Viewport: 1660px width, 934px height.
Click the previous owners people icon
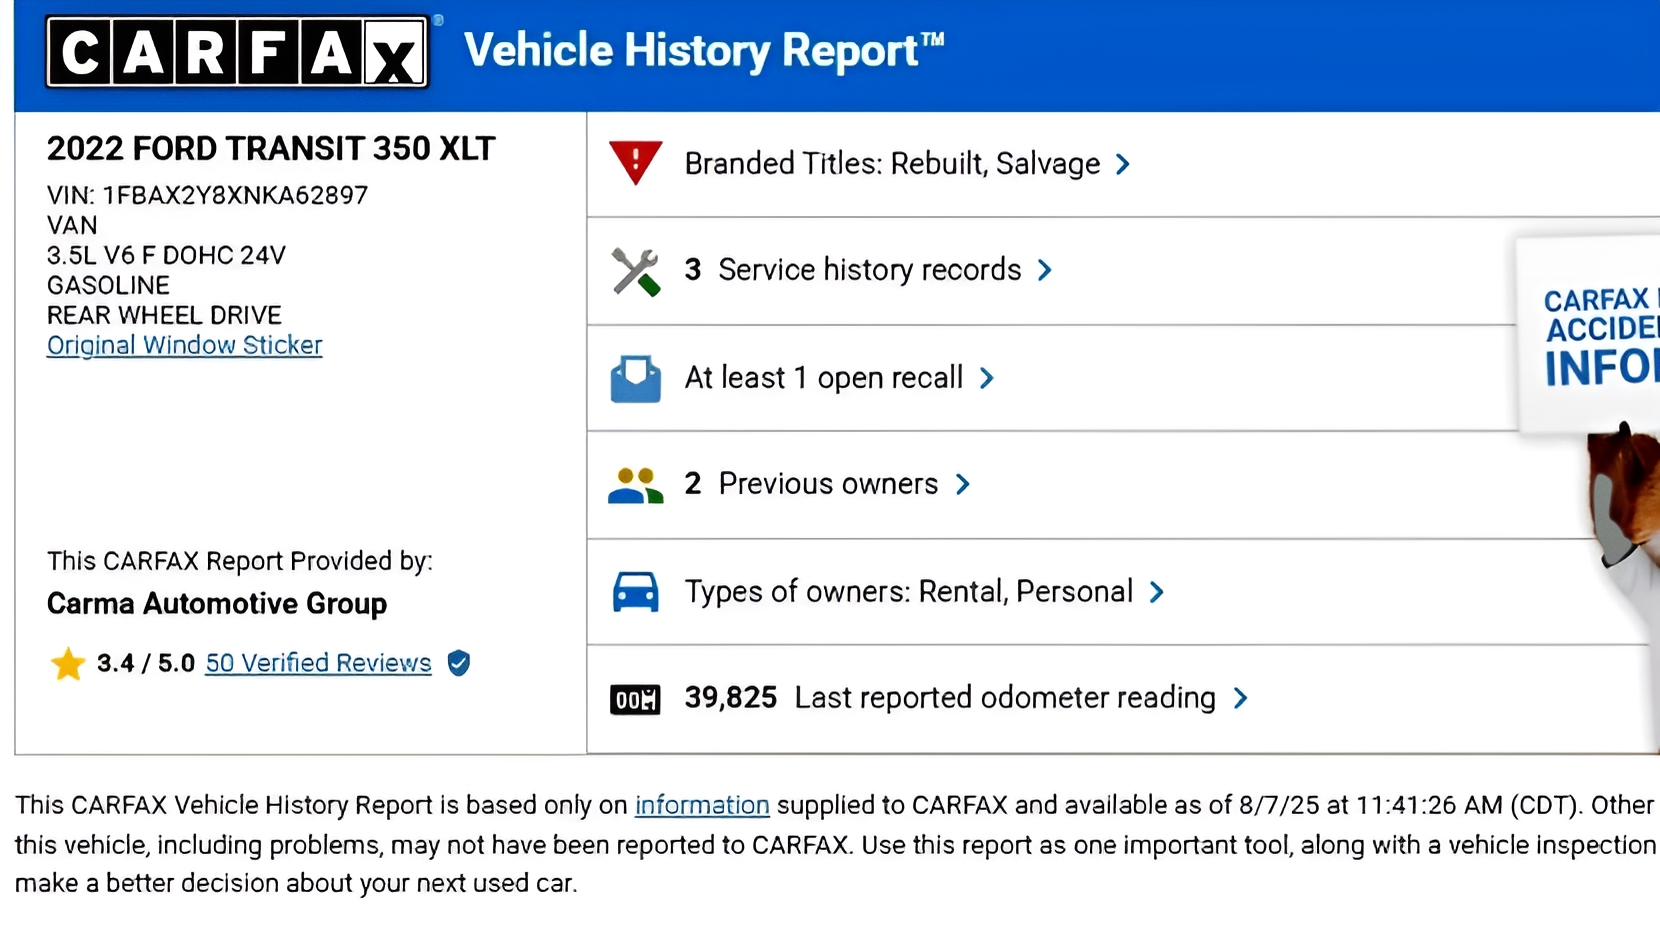coord(636,485)
